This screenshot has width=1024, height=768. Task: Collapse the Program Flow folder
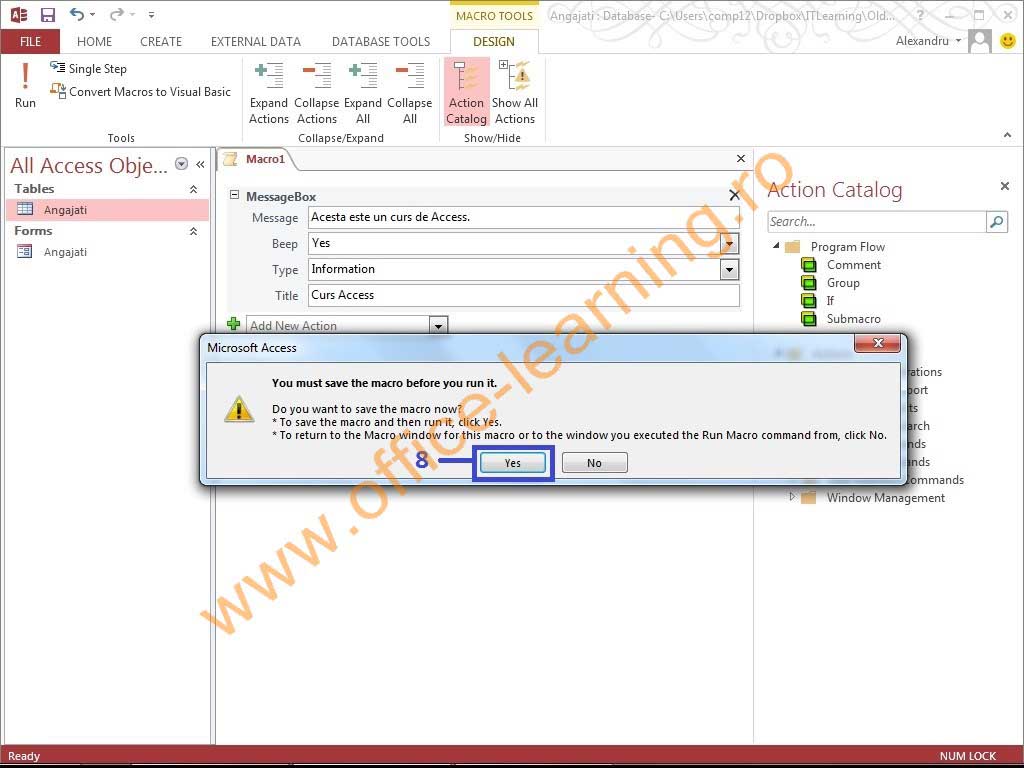776,246
